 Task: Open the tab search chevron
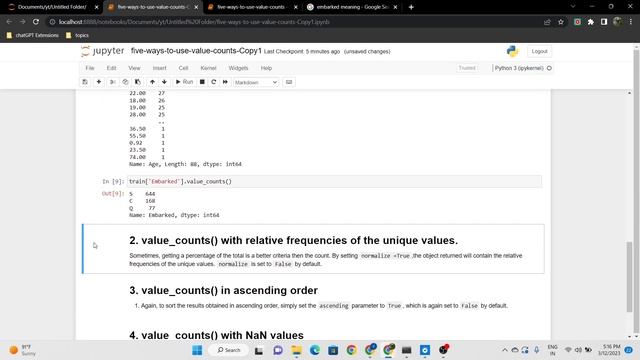573,7
